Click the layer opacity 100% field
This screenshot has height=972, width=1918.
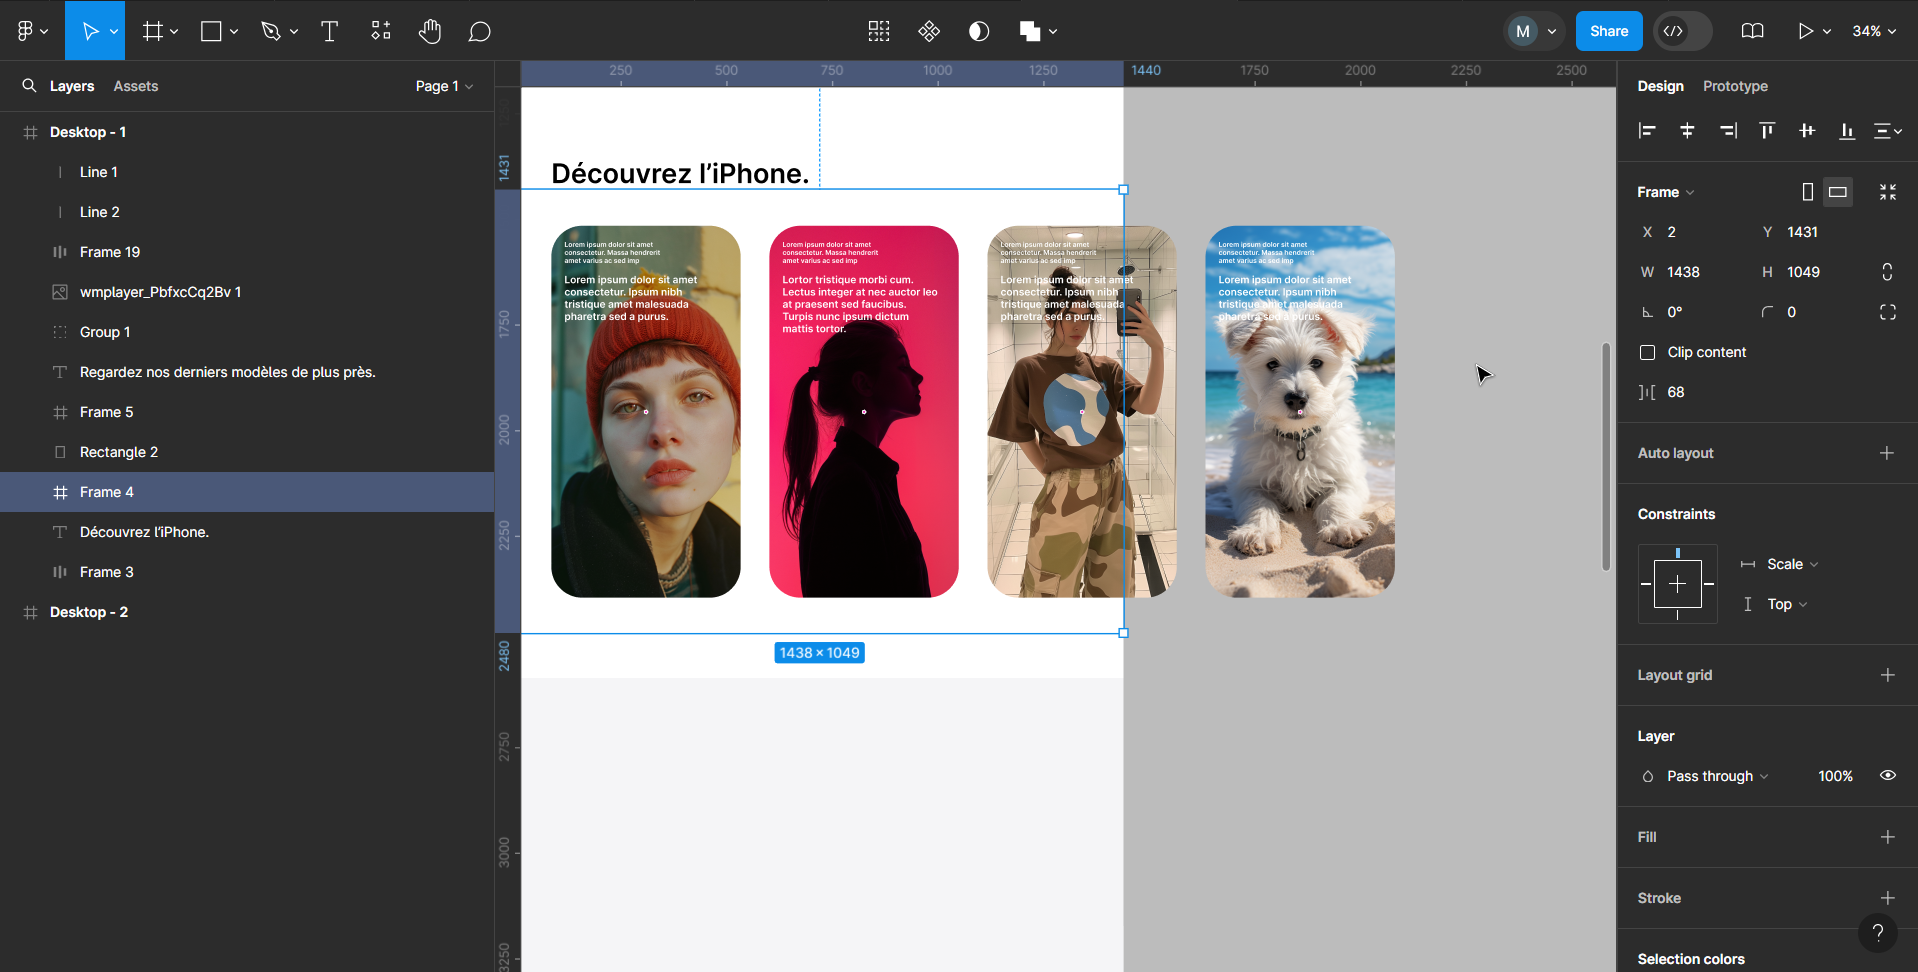1835,776
